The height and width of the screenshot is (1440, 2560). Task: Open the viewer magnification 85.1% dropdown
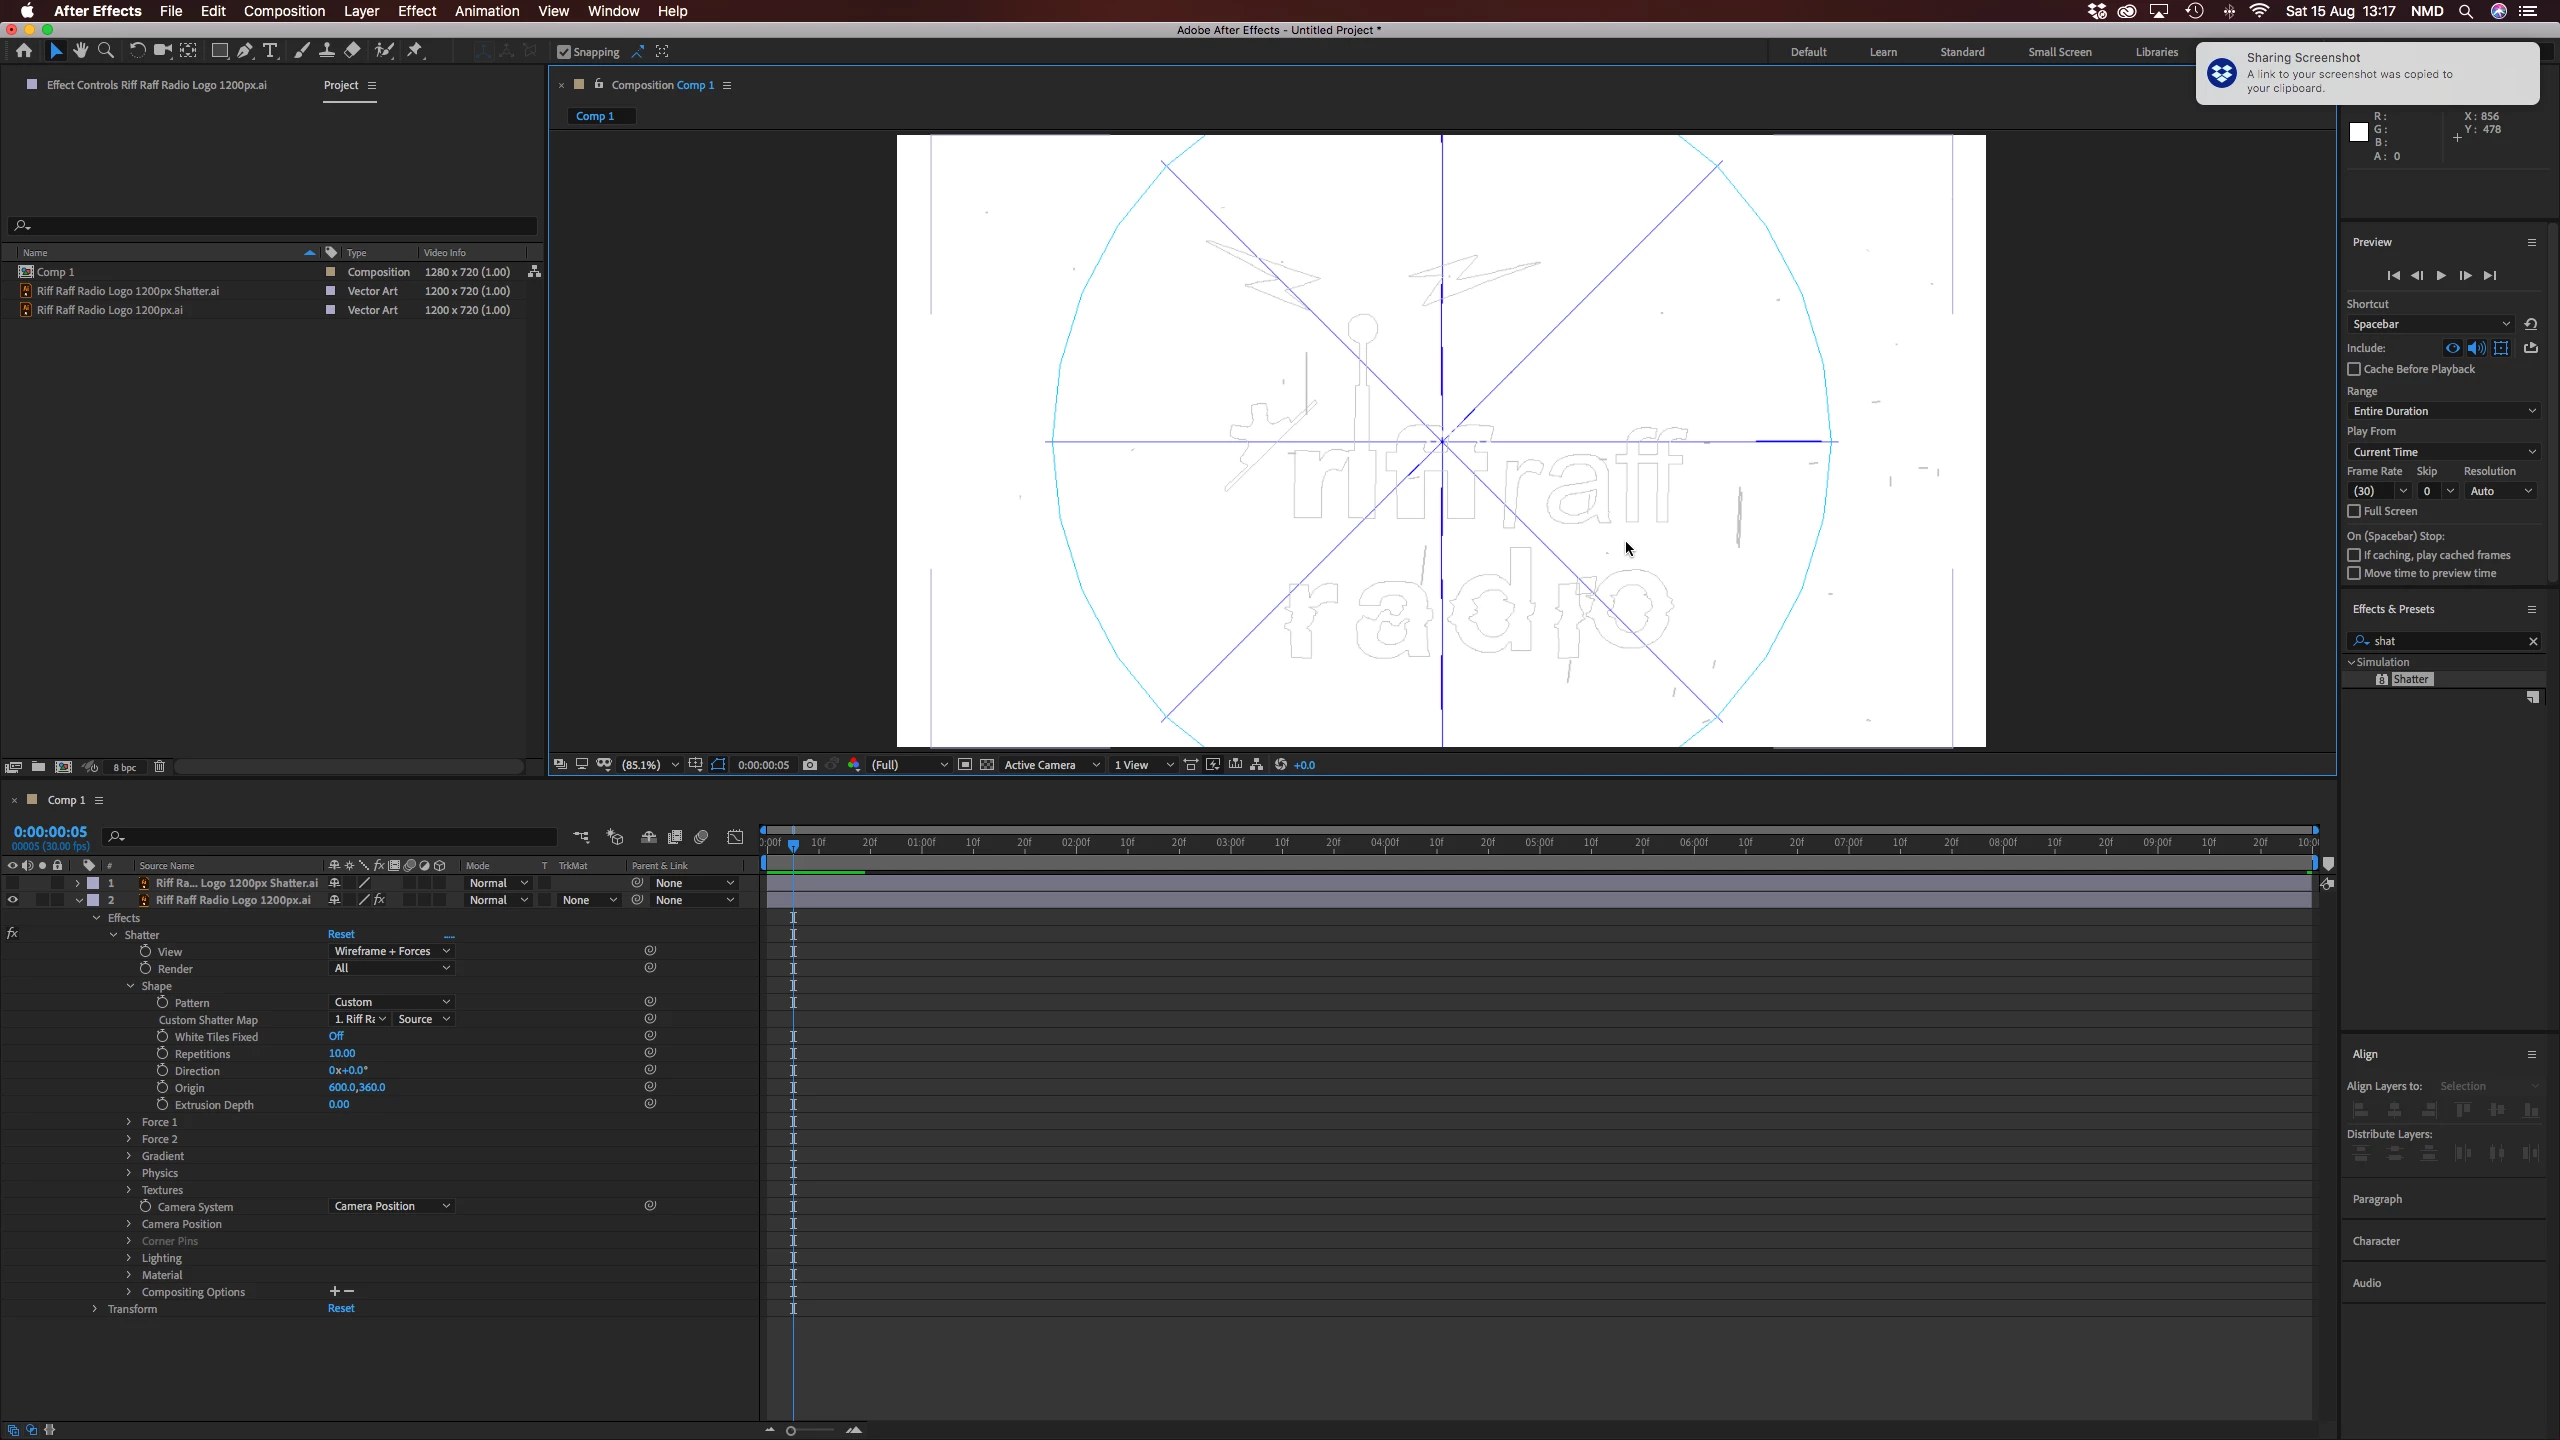click(x=650, y=765)
